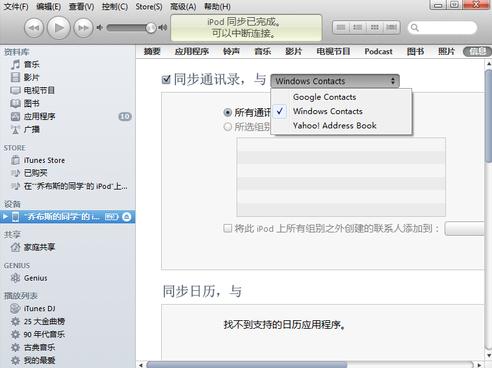492x368 pixels.
Task: Switch to the 铃声 tab
Action: [x=231, y=52]
